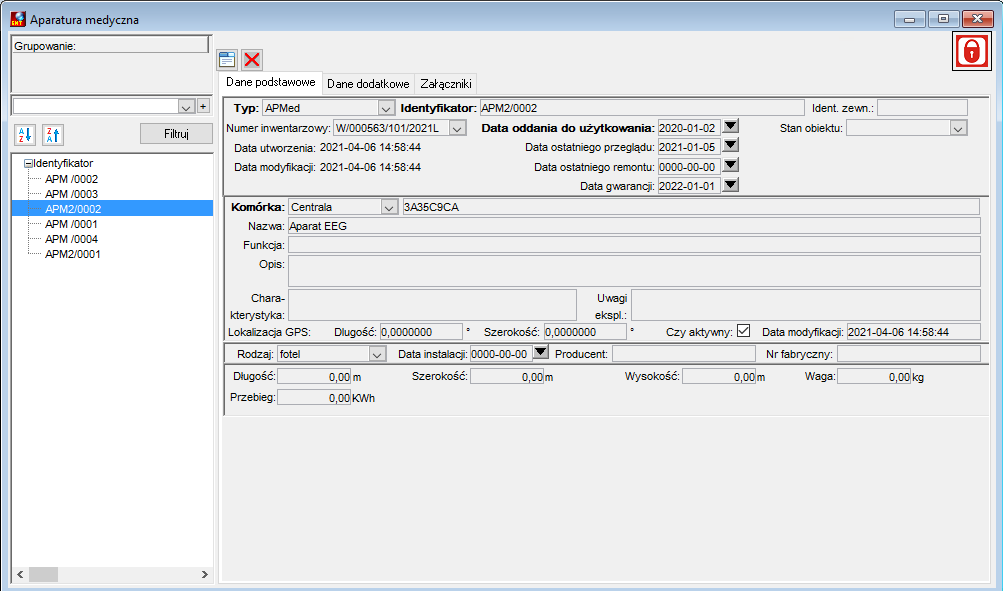The width and height of the screenshot is (1003, 591).
Task: Click the GPS Długość field
Action: coord(421,332)
